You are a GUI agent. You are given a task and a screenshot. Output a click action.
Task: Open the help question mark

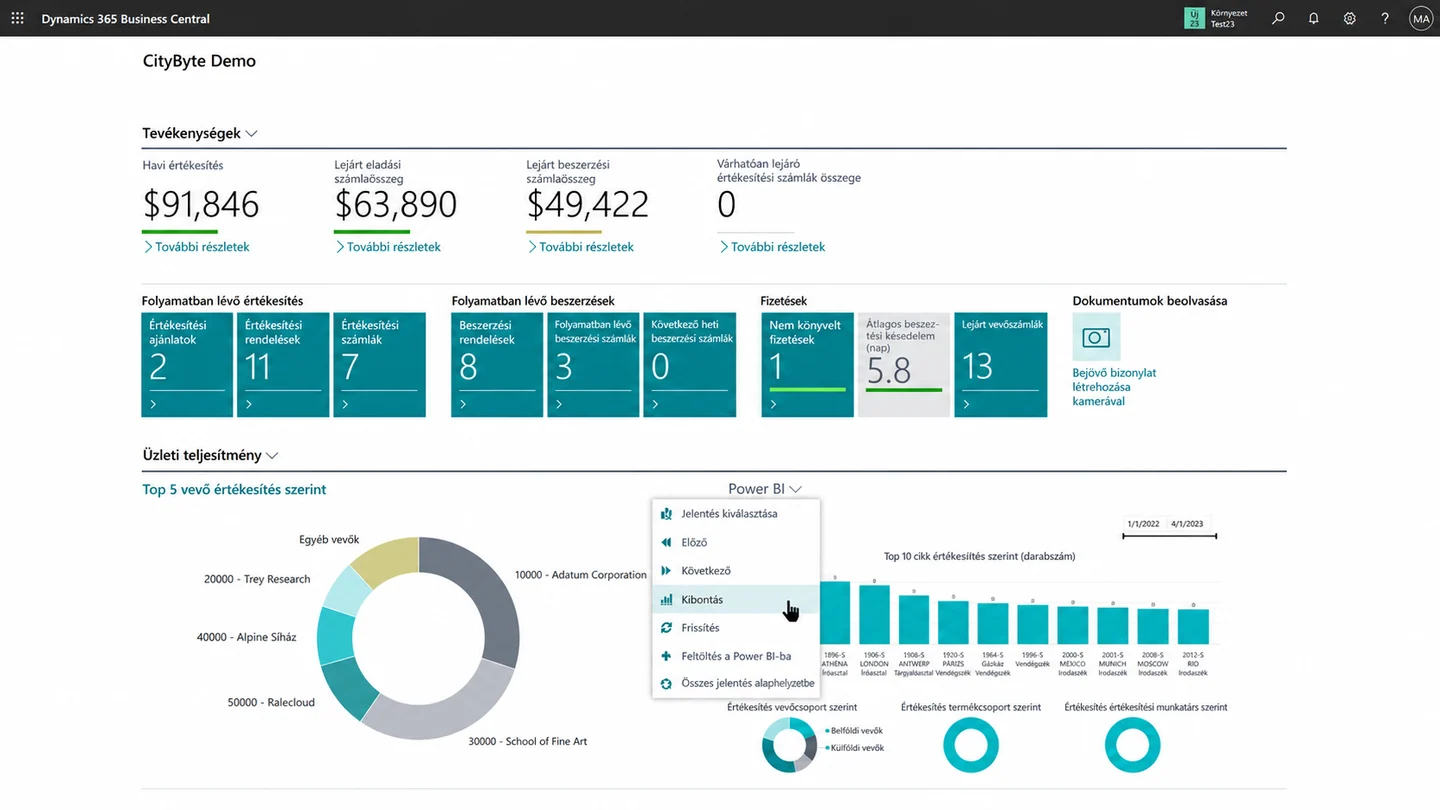(x=1385, y=18)
